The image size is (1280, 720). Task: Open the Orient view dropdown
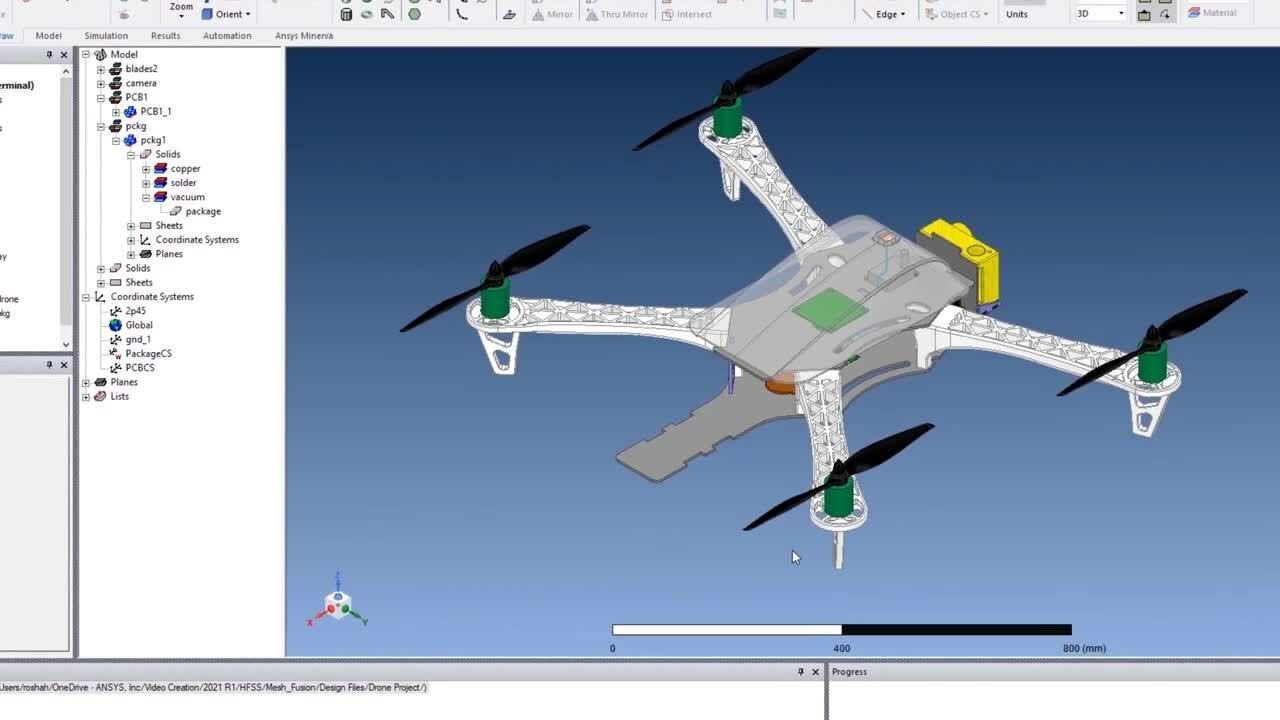(x=227, y=14)
